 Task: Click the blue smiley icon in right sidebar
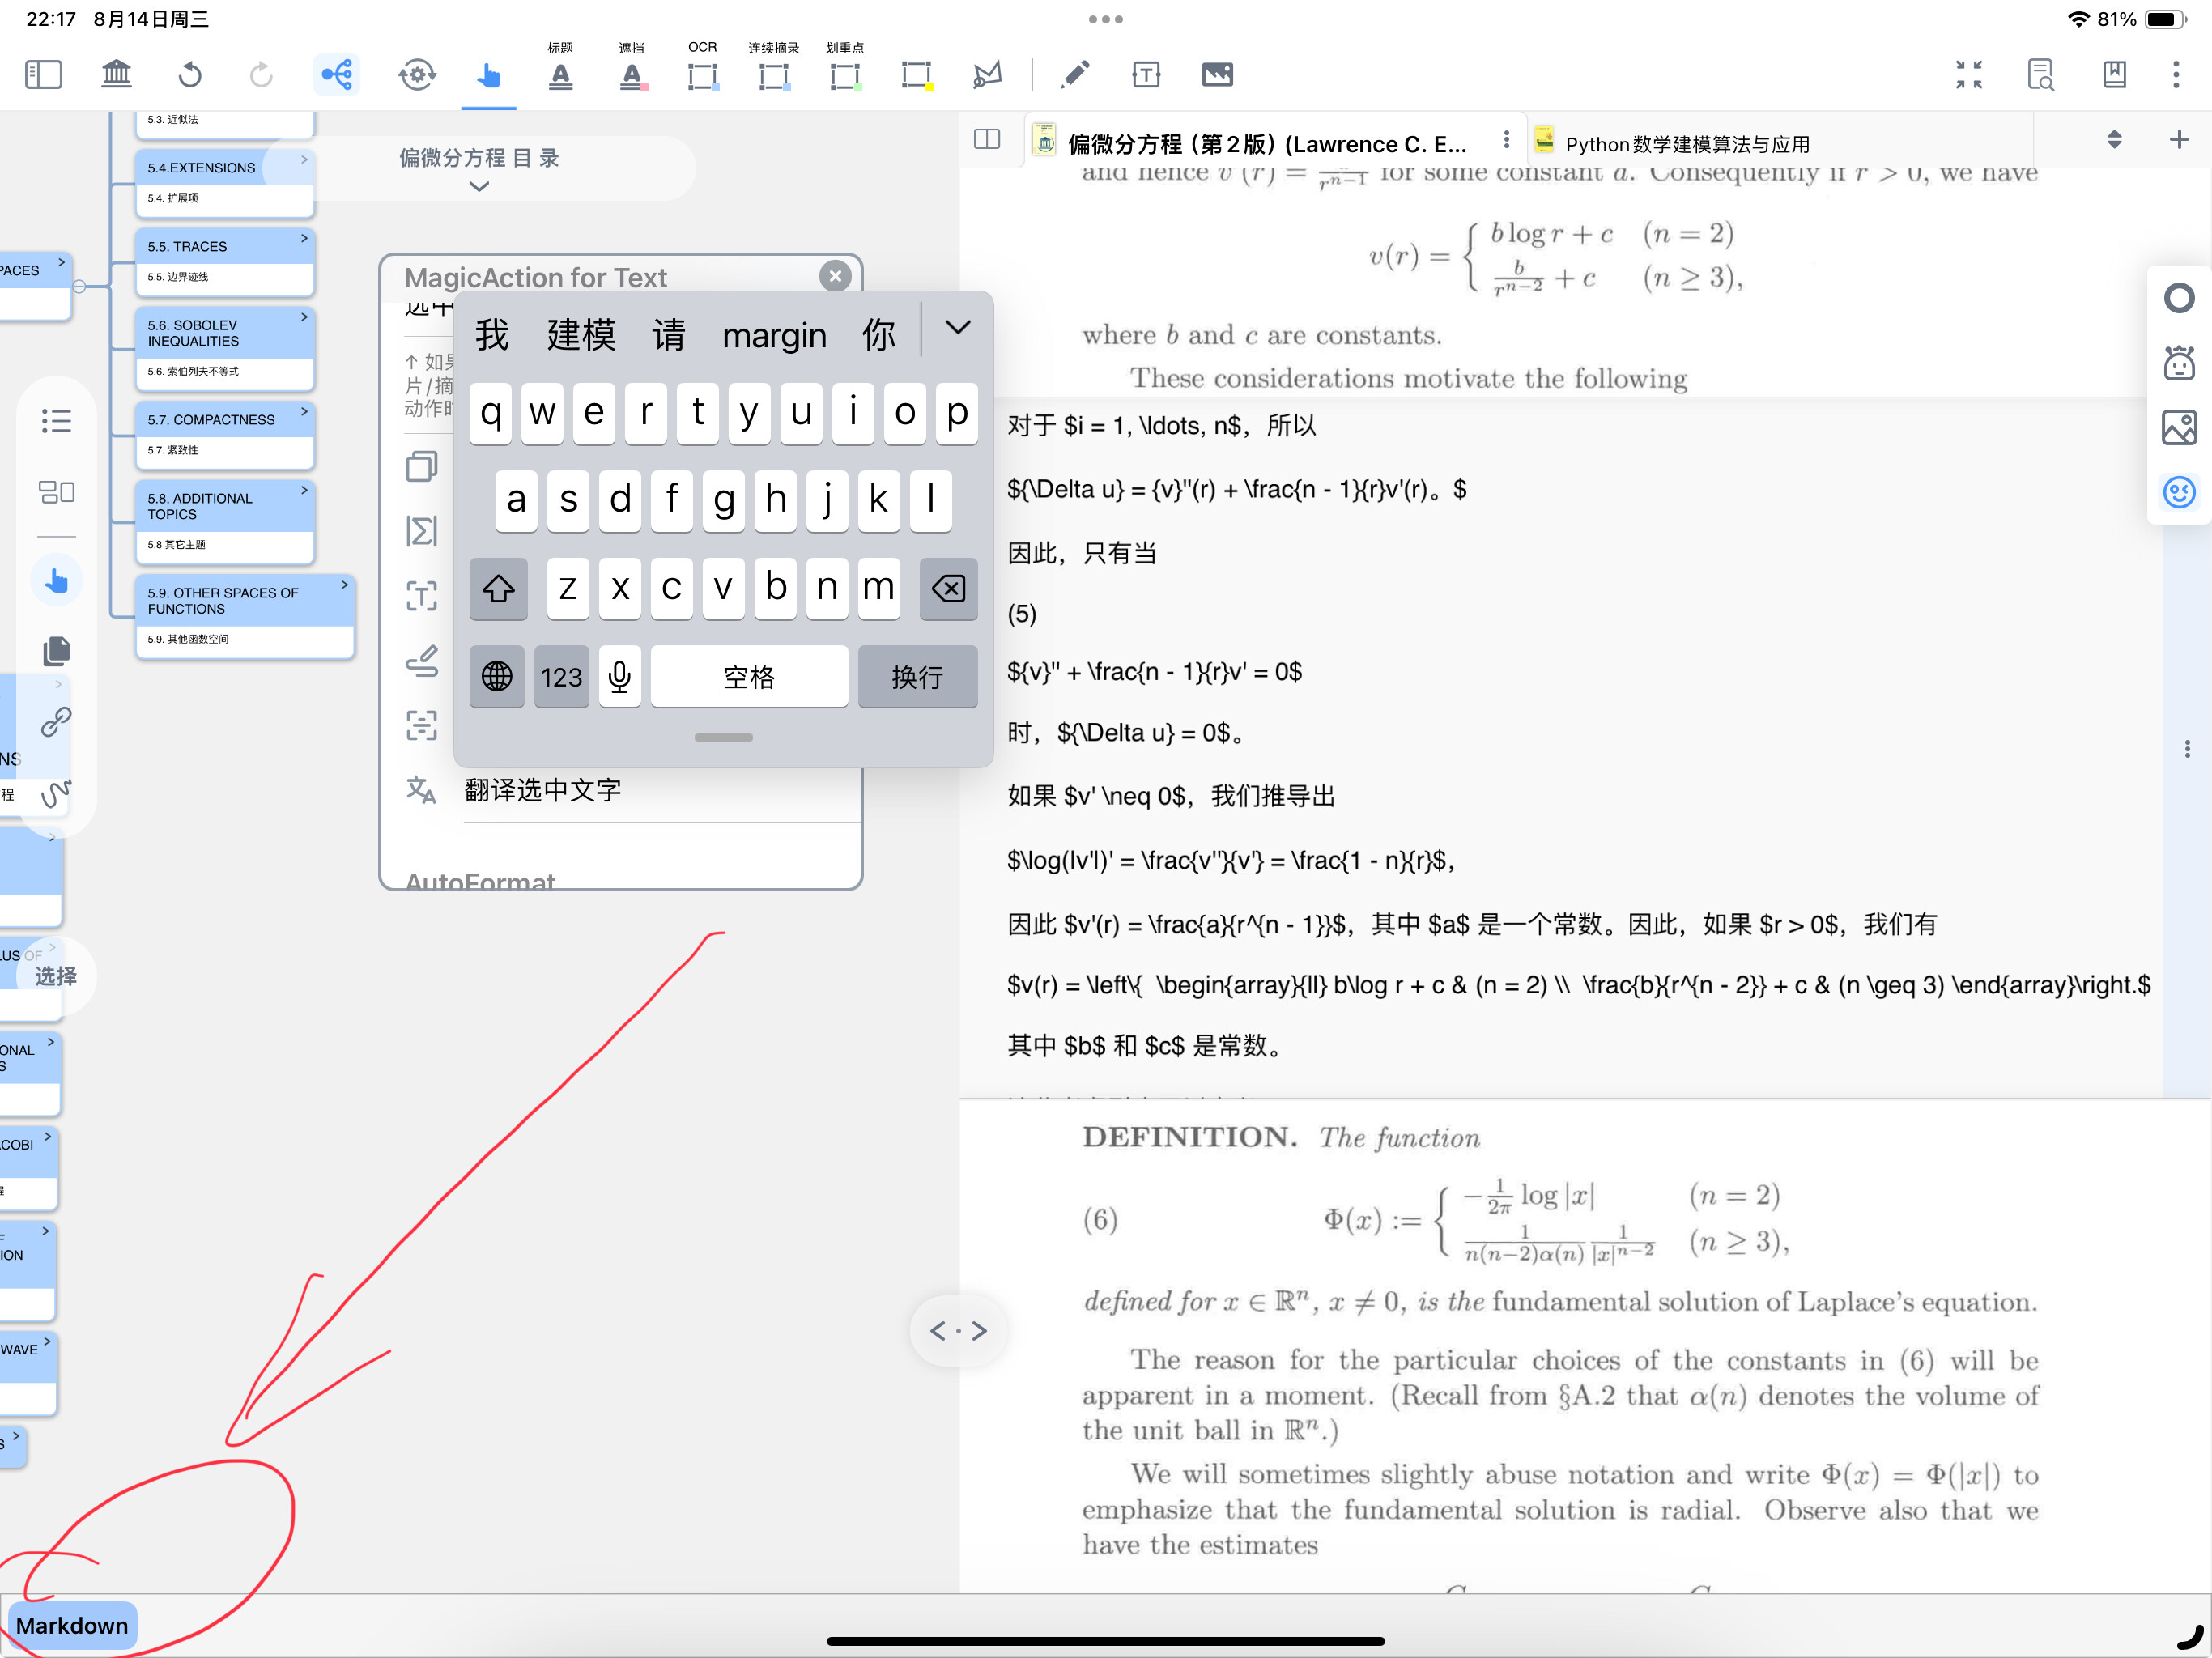pyautogui.click(x=2179, y=492)
